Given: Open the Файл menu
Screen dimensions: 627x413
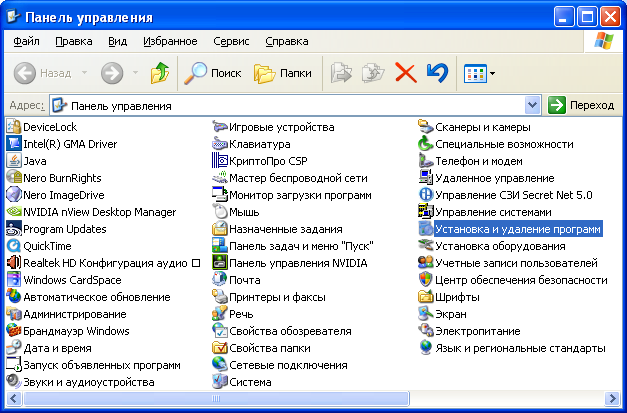Looking at the screenshot, I should click(x=26, y=41).
